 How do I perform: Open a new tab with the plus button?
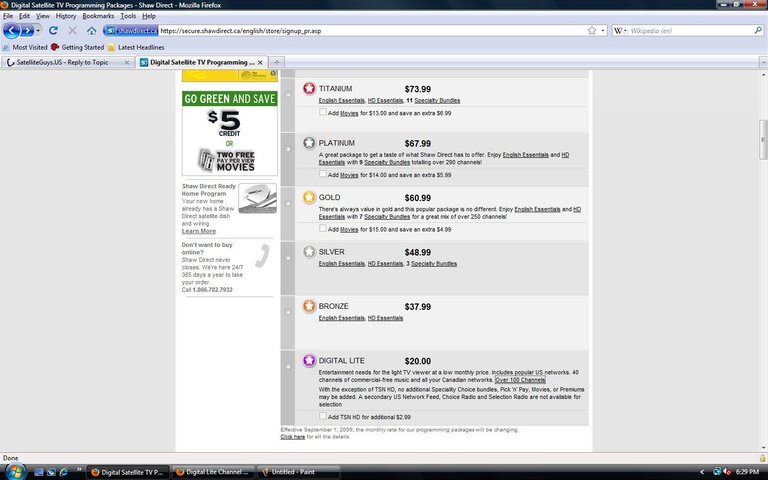point(277,62)
